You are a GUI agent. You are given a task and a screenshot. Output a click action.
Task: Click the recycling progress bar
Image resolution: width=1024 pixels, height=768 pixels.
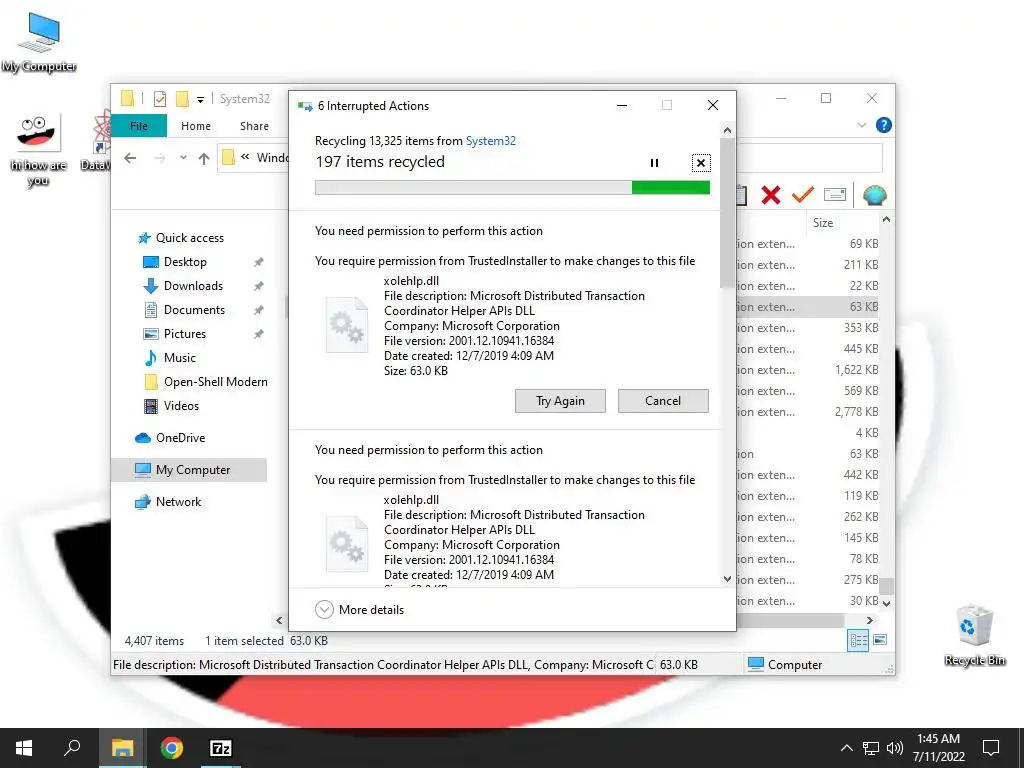click(512, 188)
